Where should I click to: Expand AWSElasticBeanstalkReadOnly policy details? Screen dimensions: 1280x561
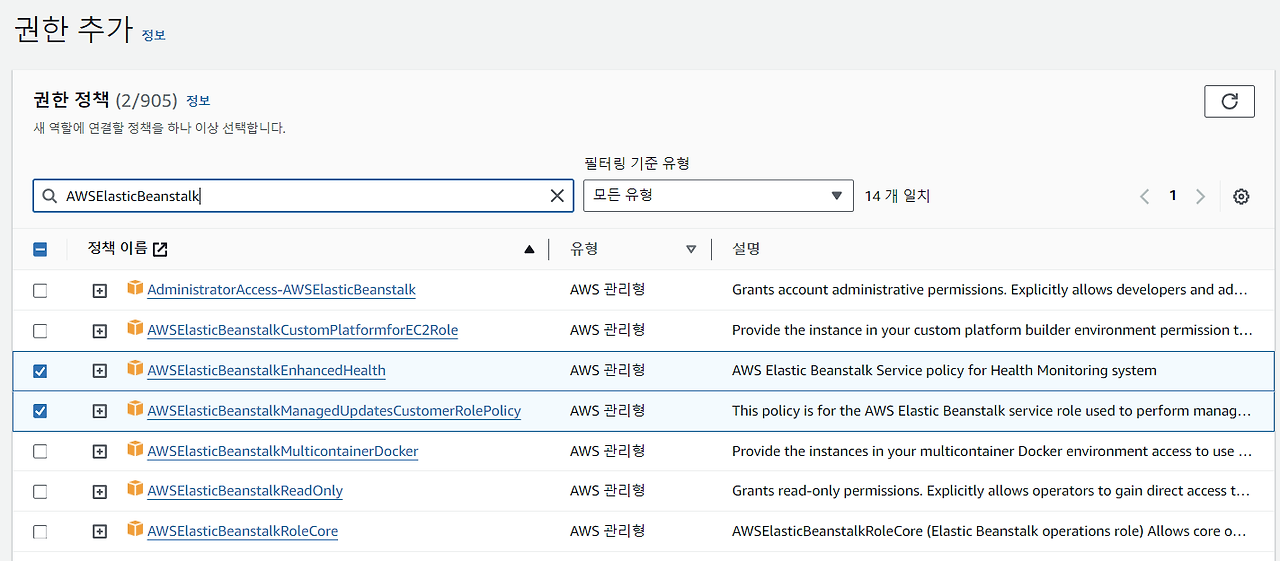point(99,491)
